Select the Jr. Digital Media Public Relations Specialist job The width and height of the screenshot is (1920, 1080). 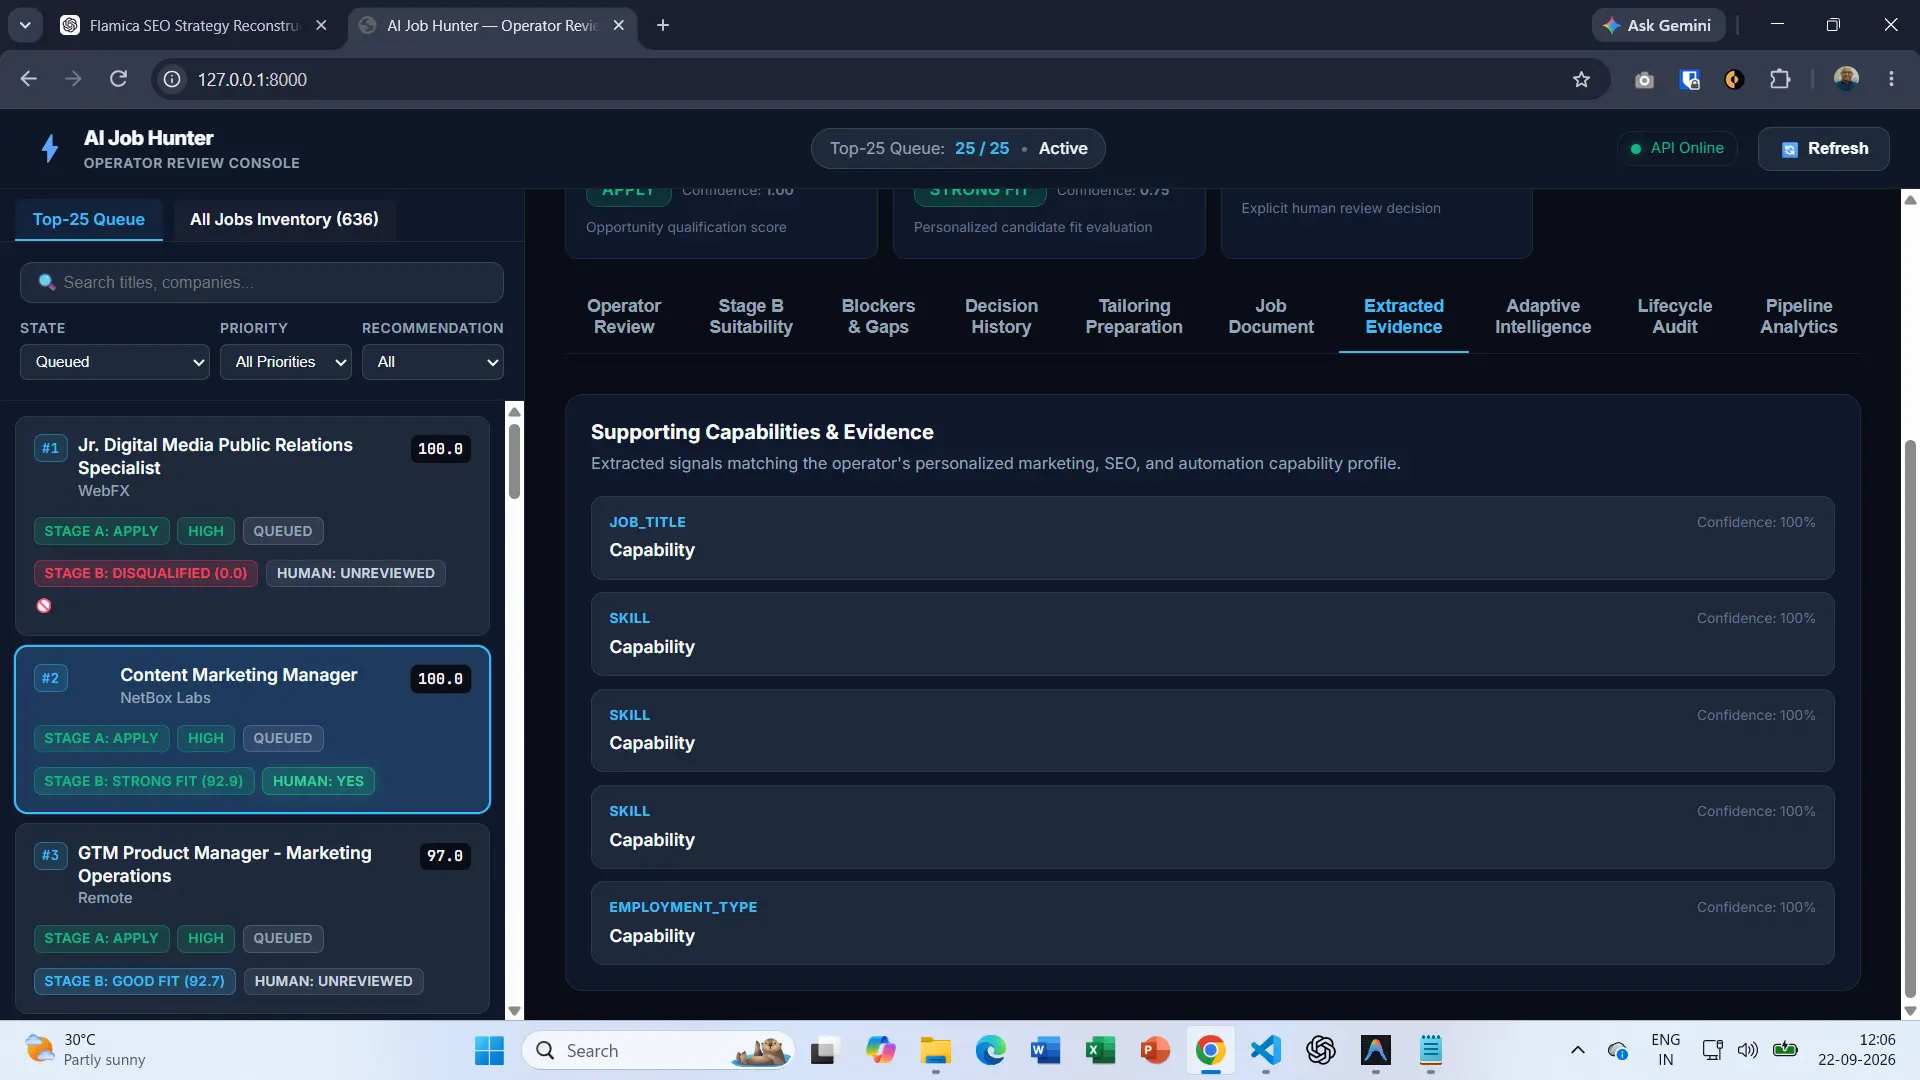(252, 526)
